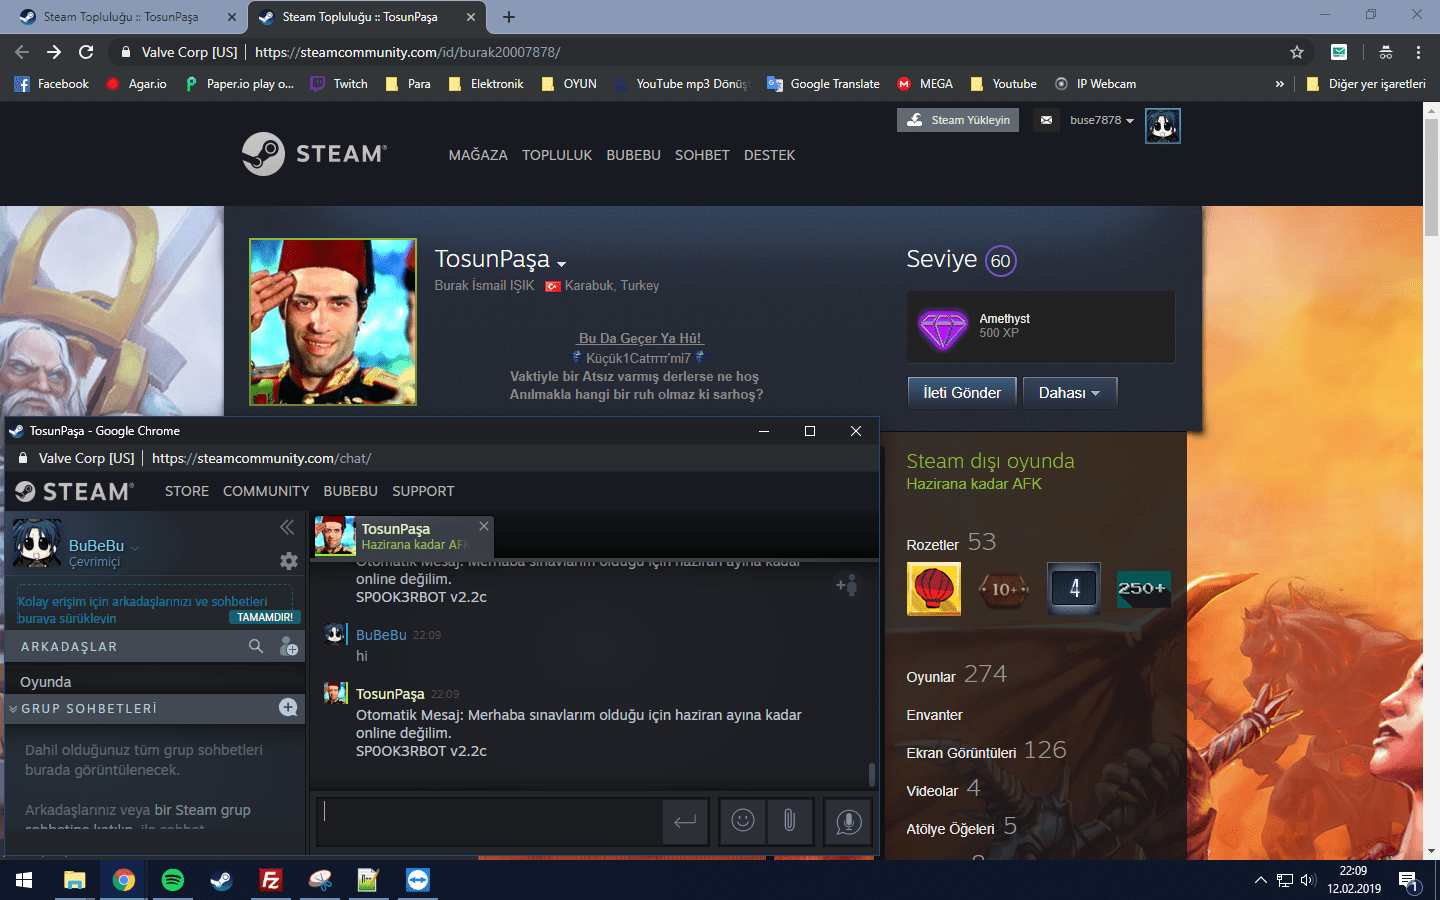Open Windows Start menu
The image size is (1440, 900).
pyautogui.click(x=24, y=880)
